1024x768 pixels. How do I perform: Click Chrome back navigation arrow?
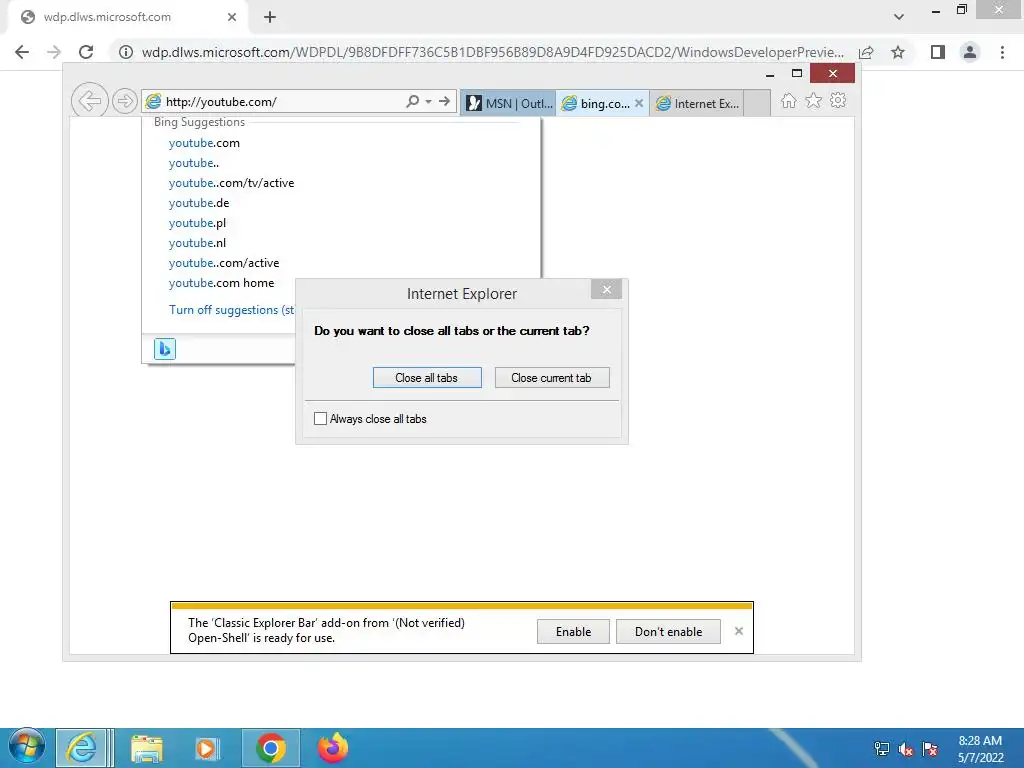click(x=22, y=52)
